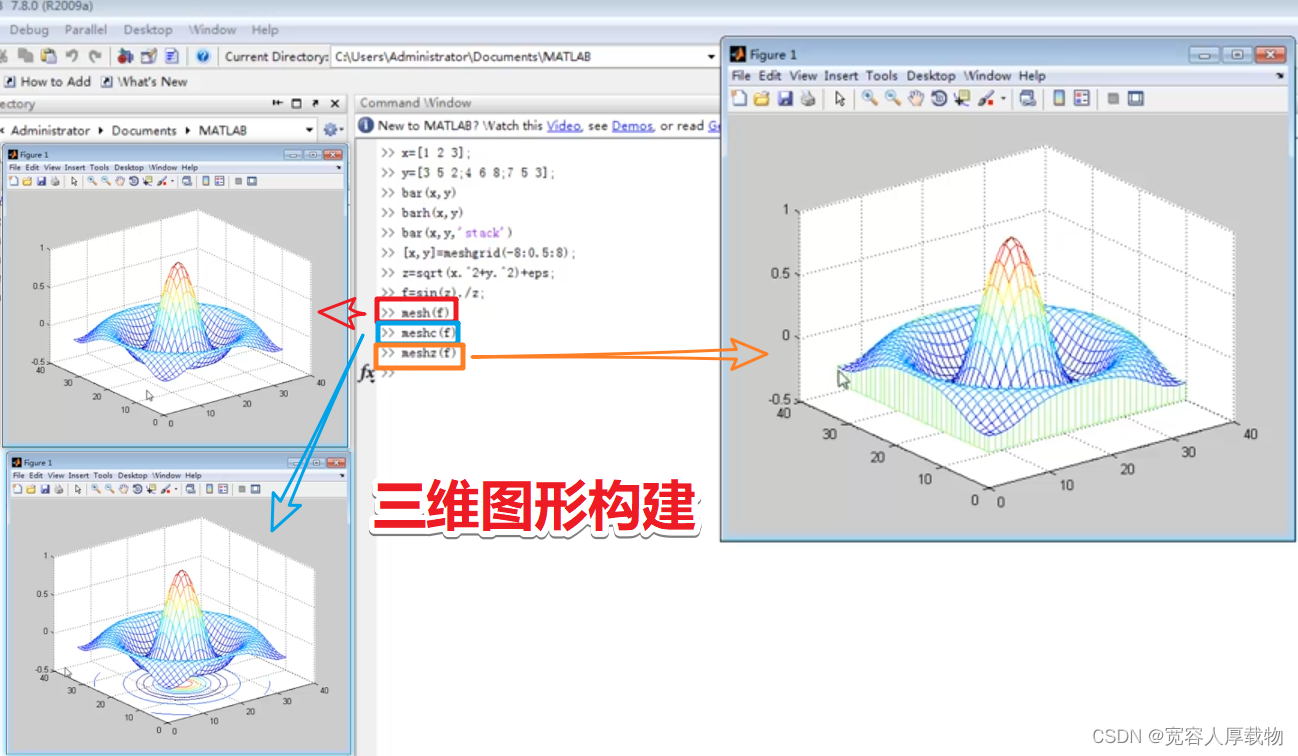Select the Data Cursor tool in Figure 1
This screenshot has height=756, width=1298.
(x=963, y=98)
